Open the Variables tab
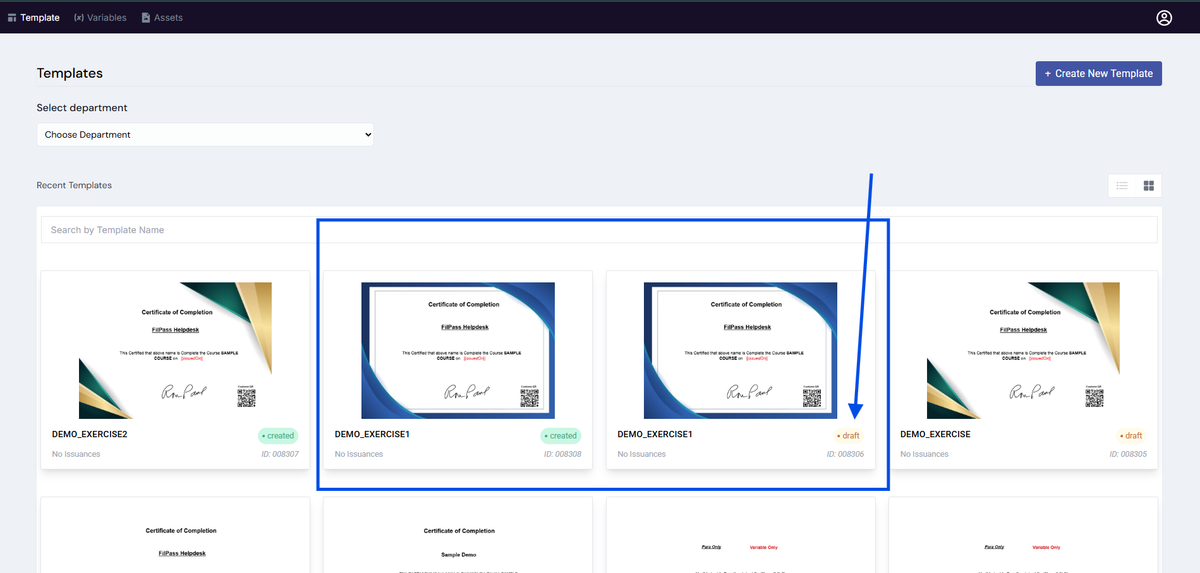This screenshot has height=573, width=1200. pos(100,18)
